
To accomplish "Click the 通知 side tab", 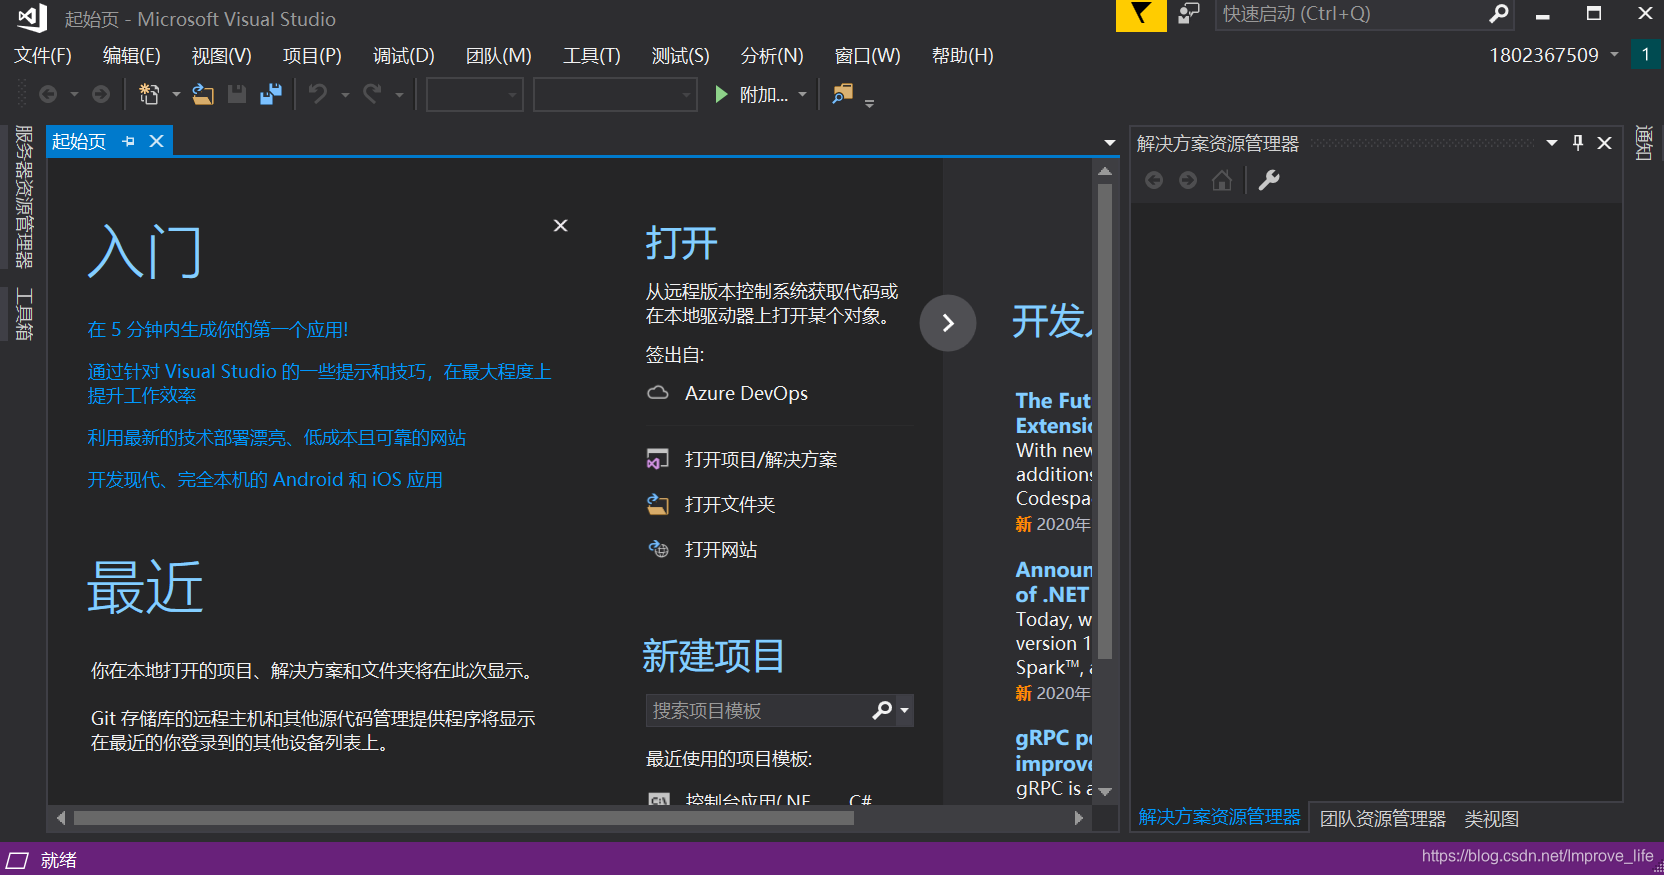I will [x=1643, y=142].
